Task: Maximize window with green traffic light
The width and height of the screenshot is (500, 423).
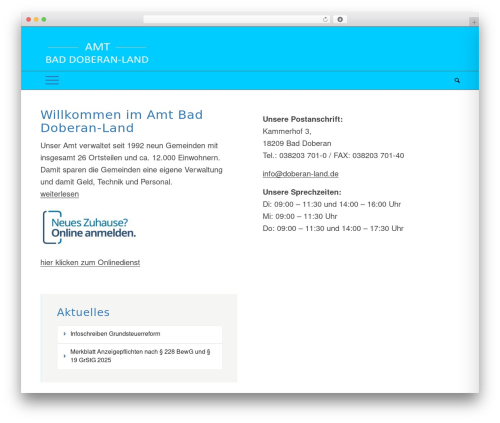Action: click(x=44, y=19)
